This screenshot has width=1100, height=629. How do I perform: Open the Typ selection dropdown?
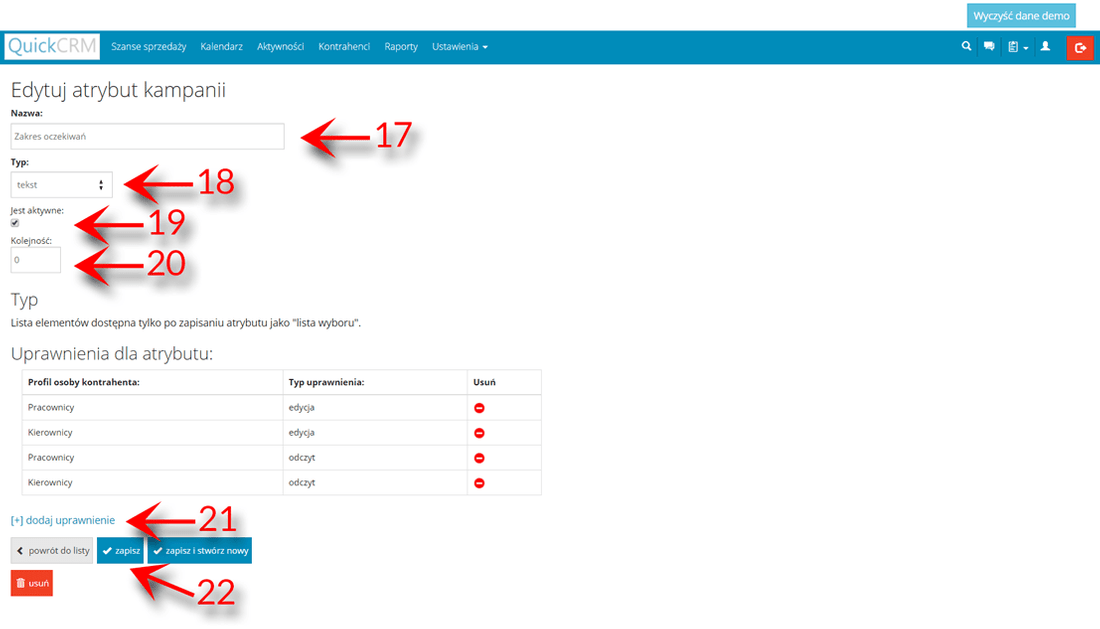(x=61, y=184)
